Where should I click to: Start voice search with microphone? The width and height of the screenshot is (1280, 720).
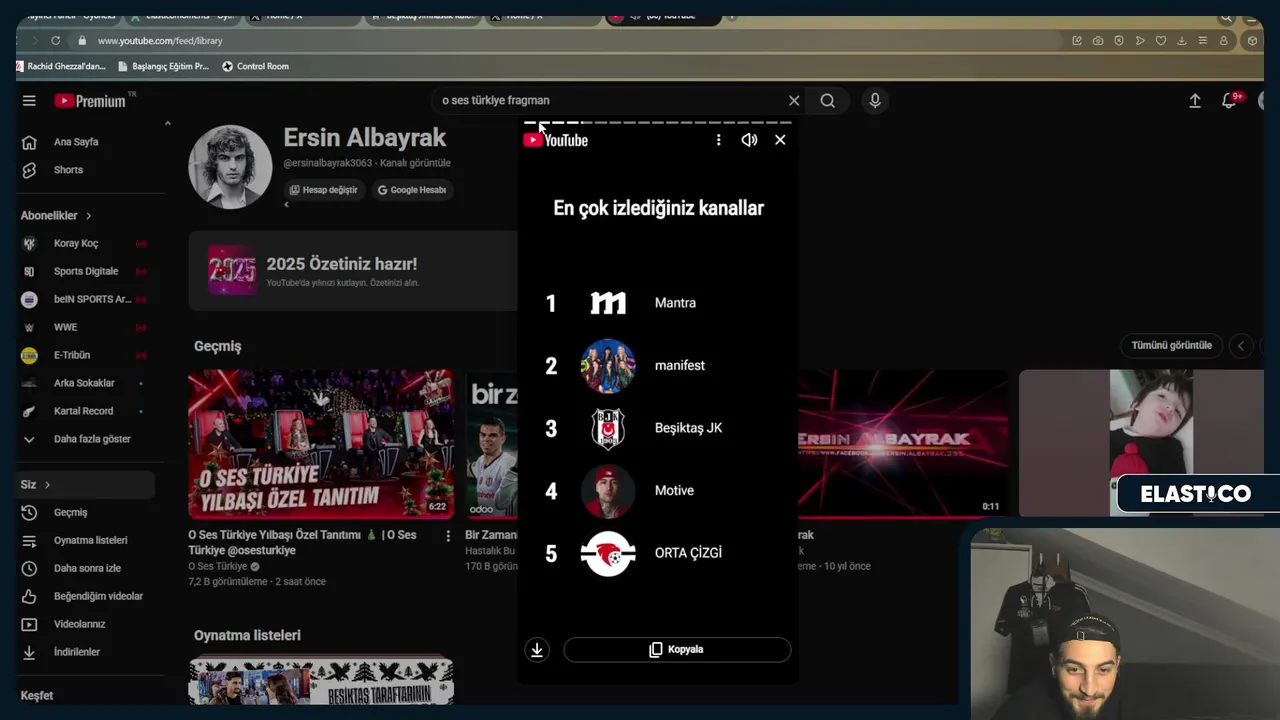coord(875,101)
